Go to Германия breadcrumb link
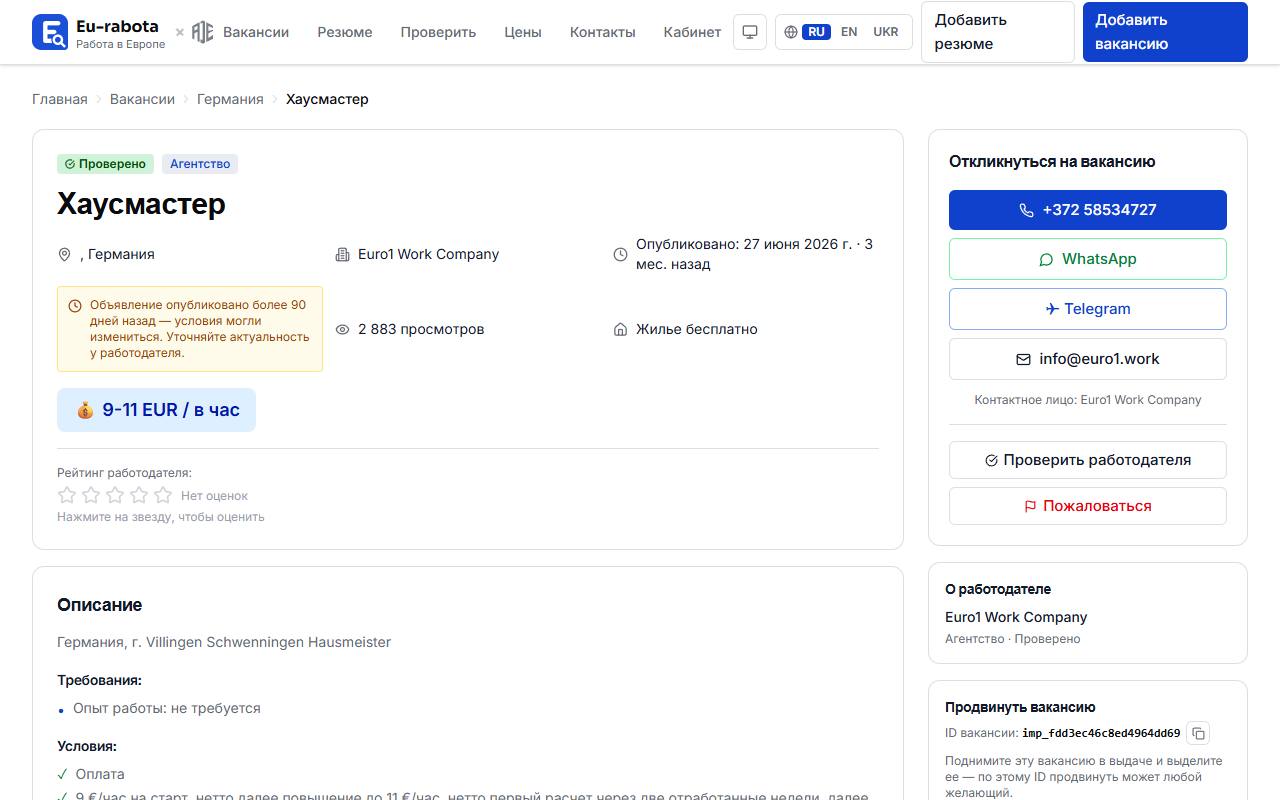The height and width of the screenshot is (800, 1280). point(230,99)
